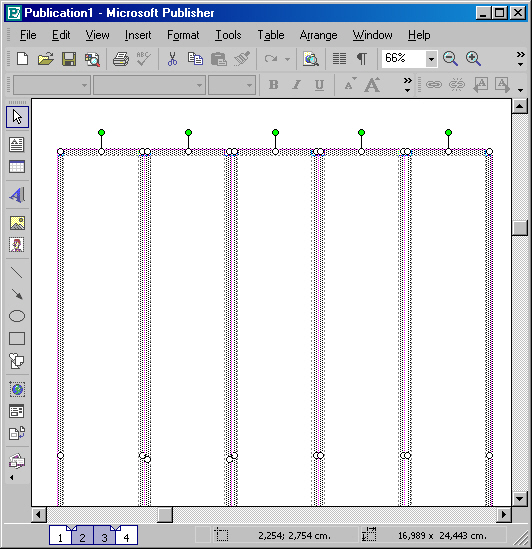The image size is (532, 549).
Task: Toggle the Columns toolbar button
Action: [x=339, y=59]
